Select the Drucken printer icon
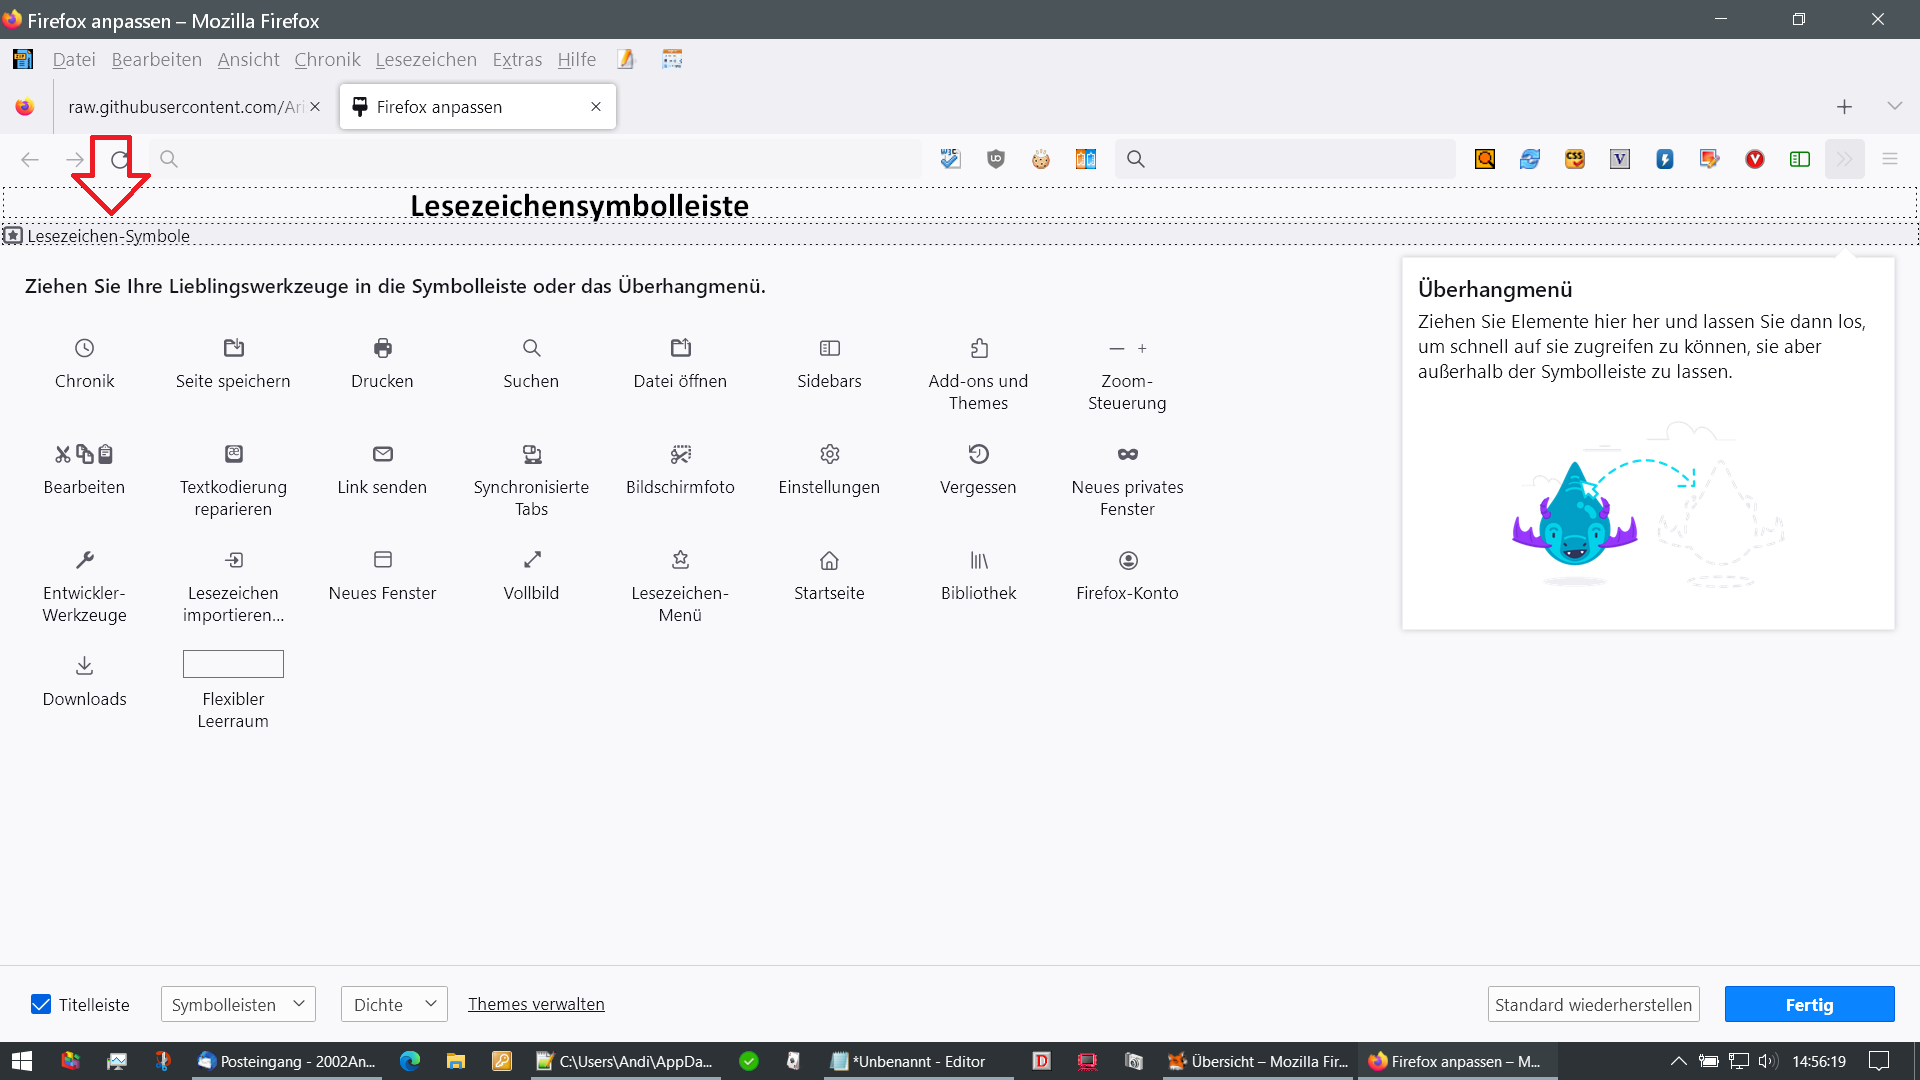This screenshot has height=1080, width=1920. click(x=382, y=348)
